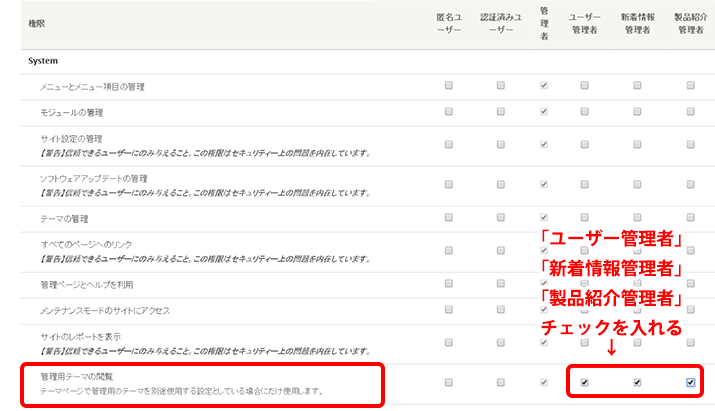Image resolution: width=715 pixels, height=411 pixels.
Task: Click the 管理用テーマの閲覧 permission label
Action: click(x=77, y=376)
